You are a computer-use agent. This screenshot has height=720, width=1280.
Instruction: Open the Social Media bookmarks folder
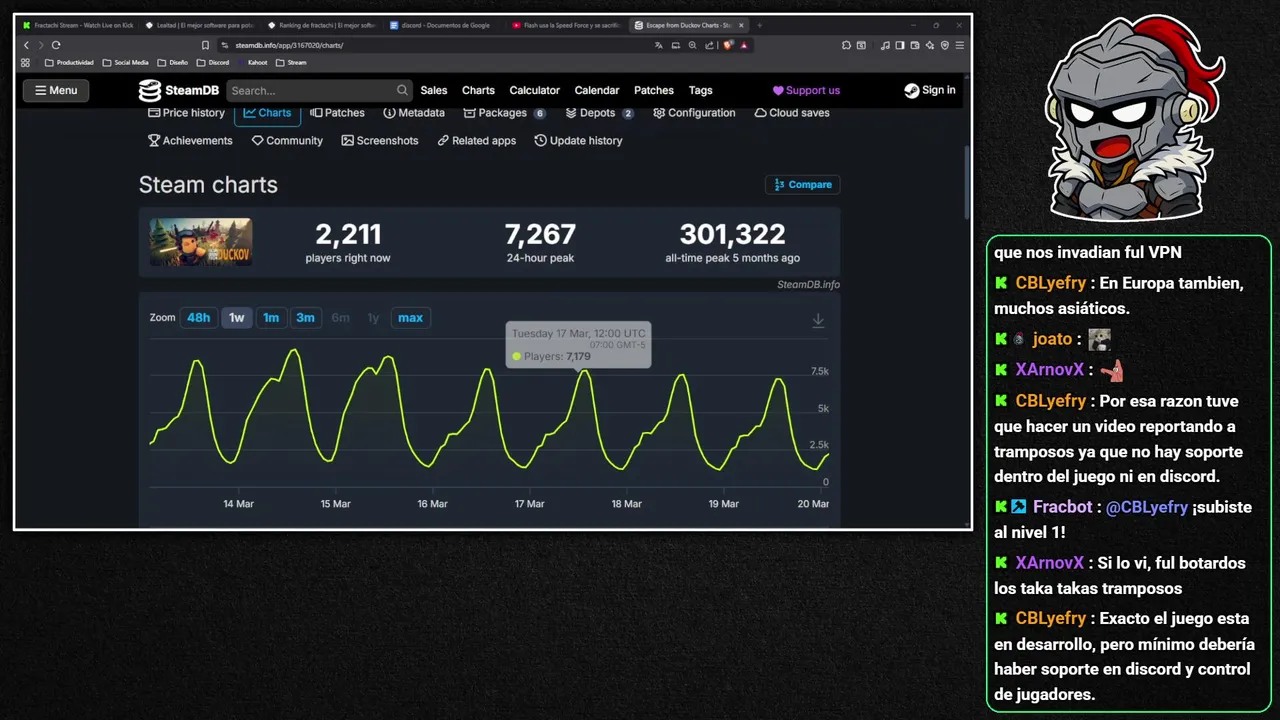pos(125,62)
